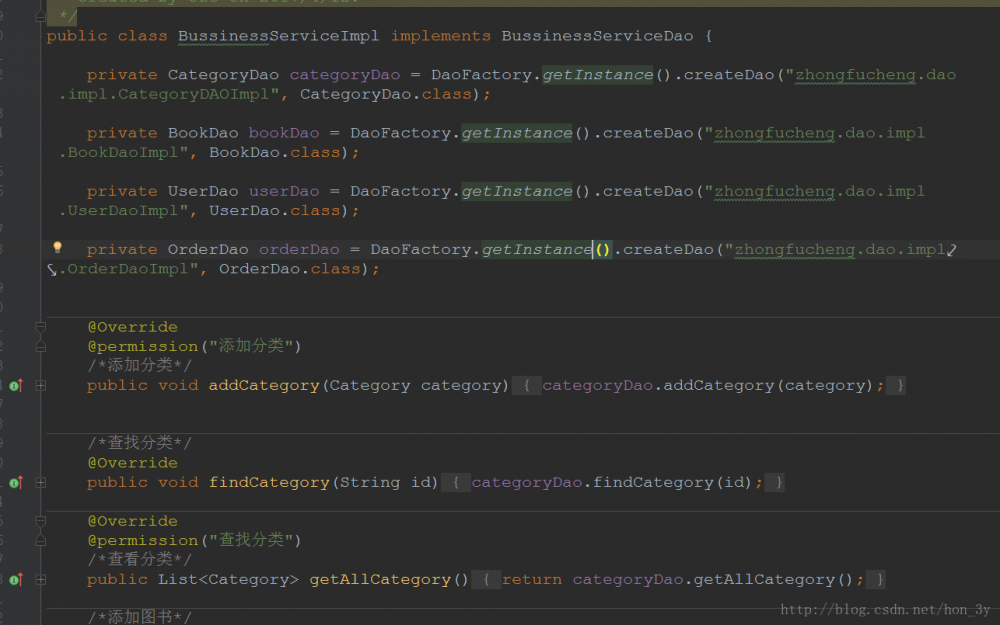This screenshot has width=1000, height=625.
Task: Click the interface name BussinessServiceDao
Action: click(x=597, y=36)
